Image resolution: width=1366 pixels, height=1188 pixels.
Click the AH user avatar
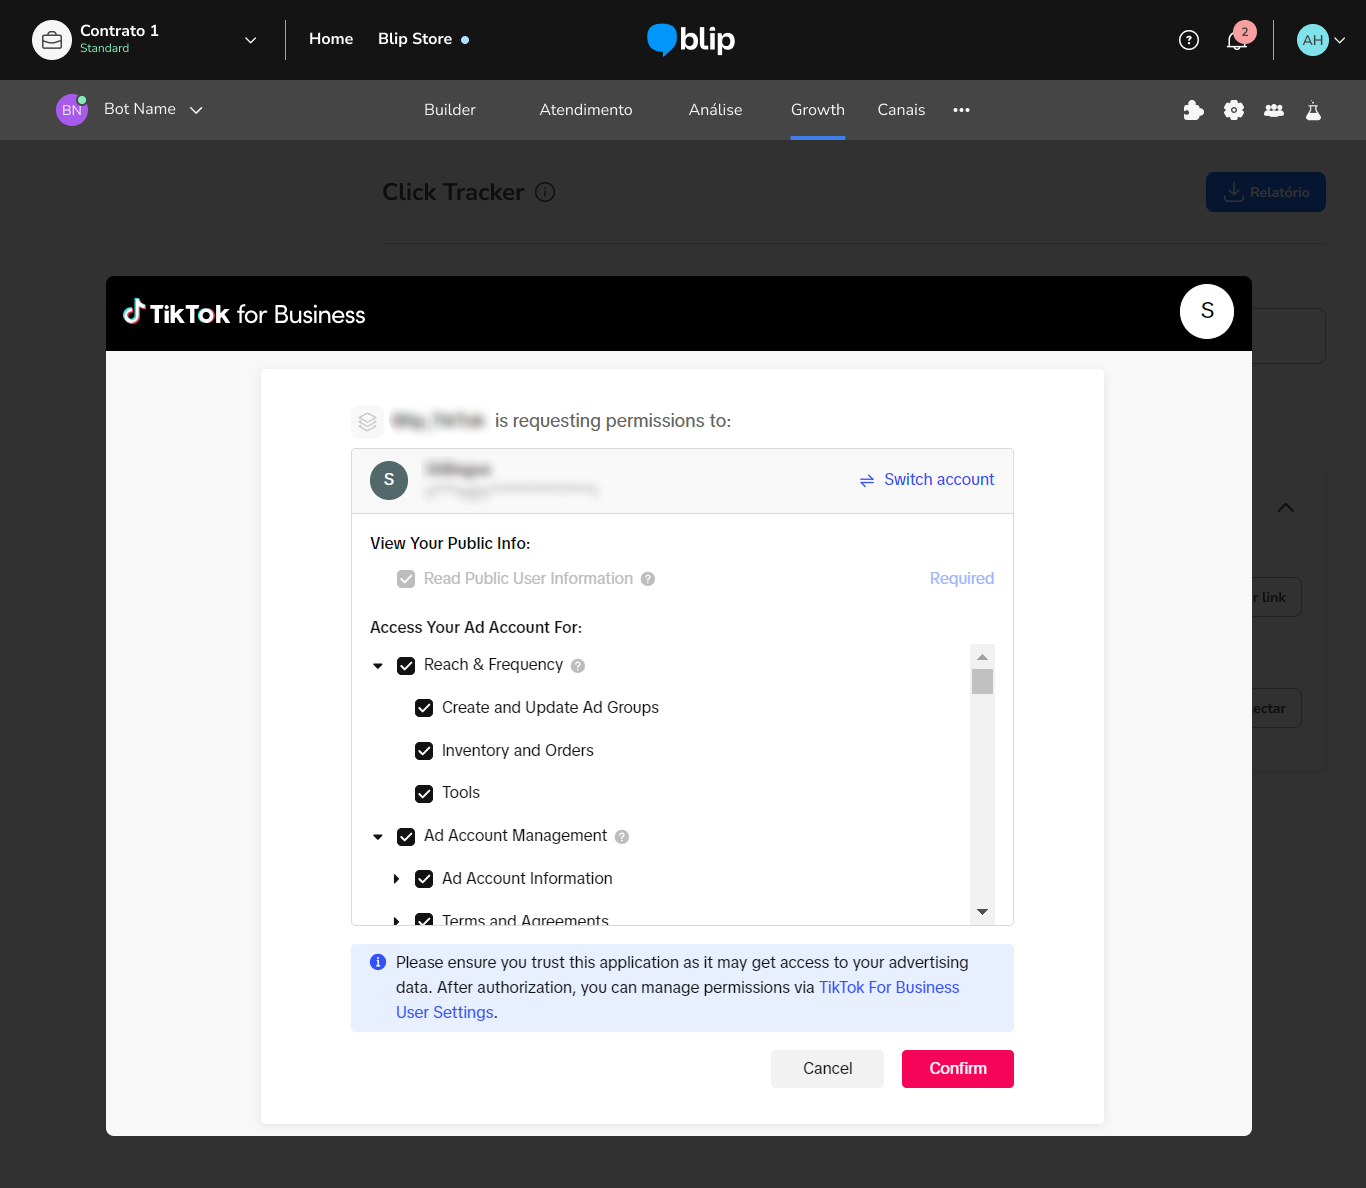point(1313,40)
